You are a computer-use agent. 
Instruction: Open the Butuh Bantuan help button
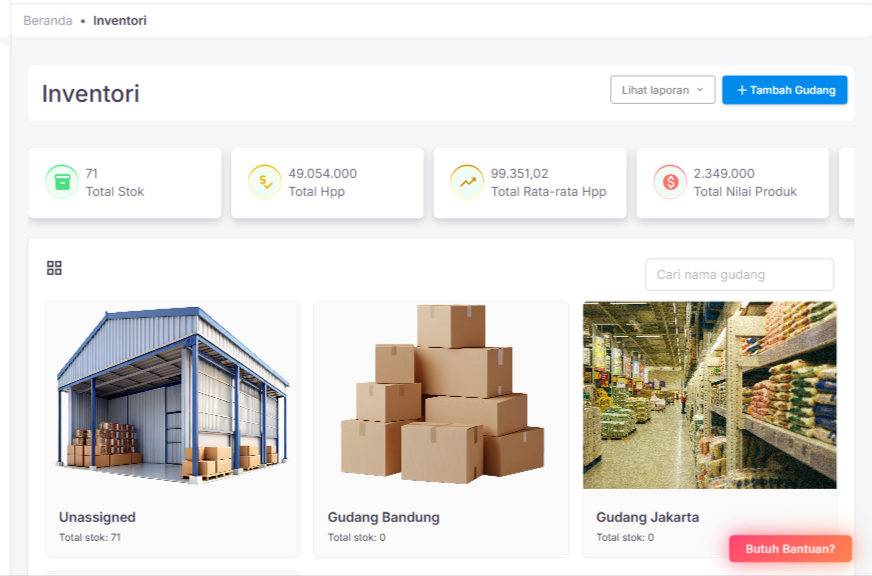click(789, 548)
